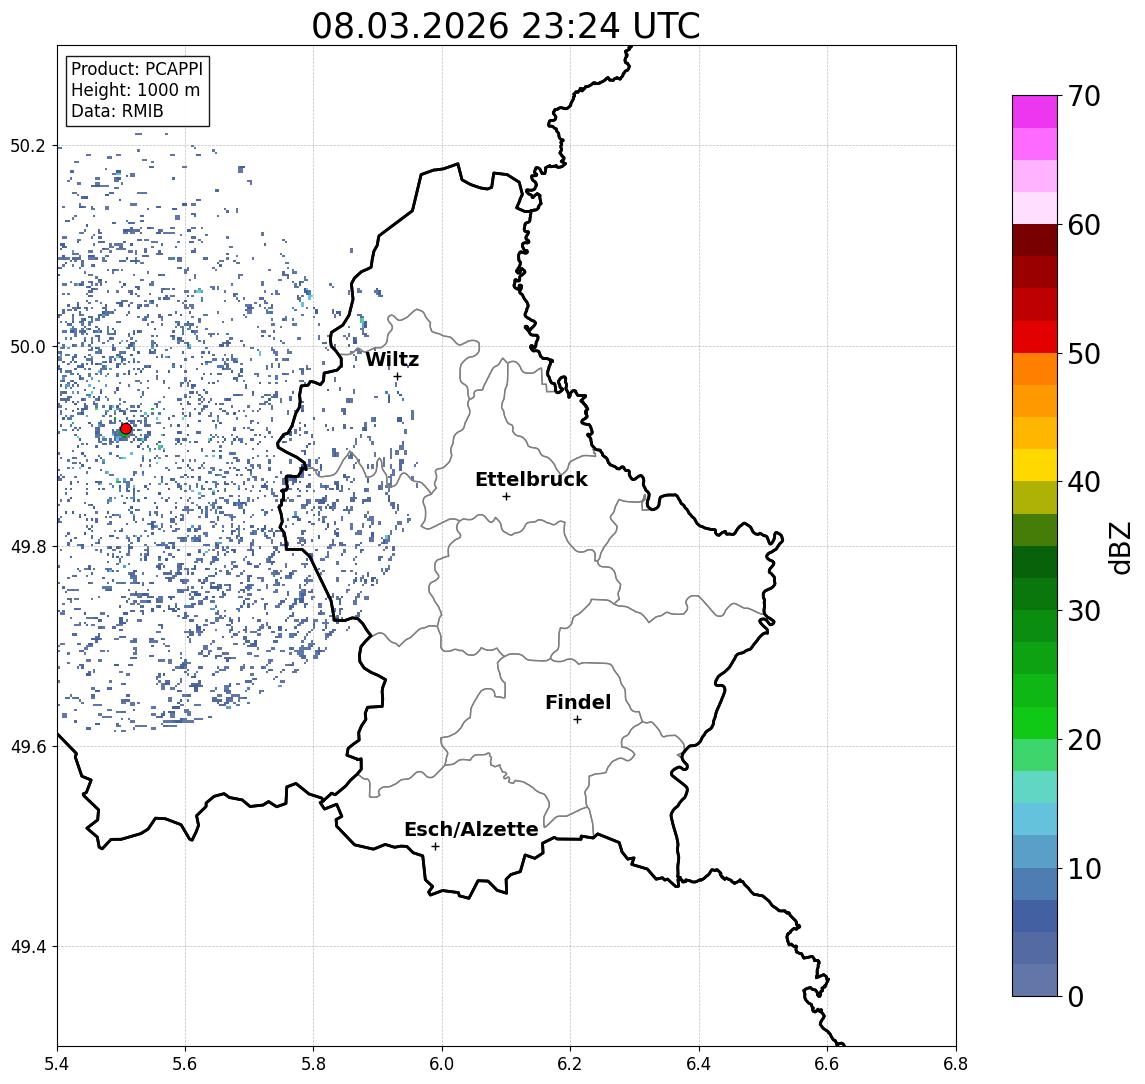This screenshot has width=1145, height=1084.
Task: Click the colorbar 40 tick label
Action: point(1084,482)
